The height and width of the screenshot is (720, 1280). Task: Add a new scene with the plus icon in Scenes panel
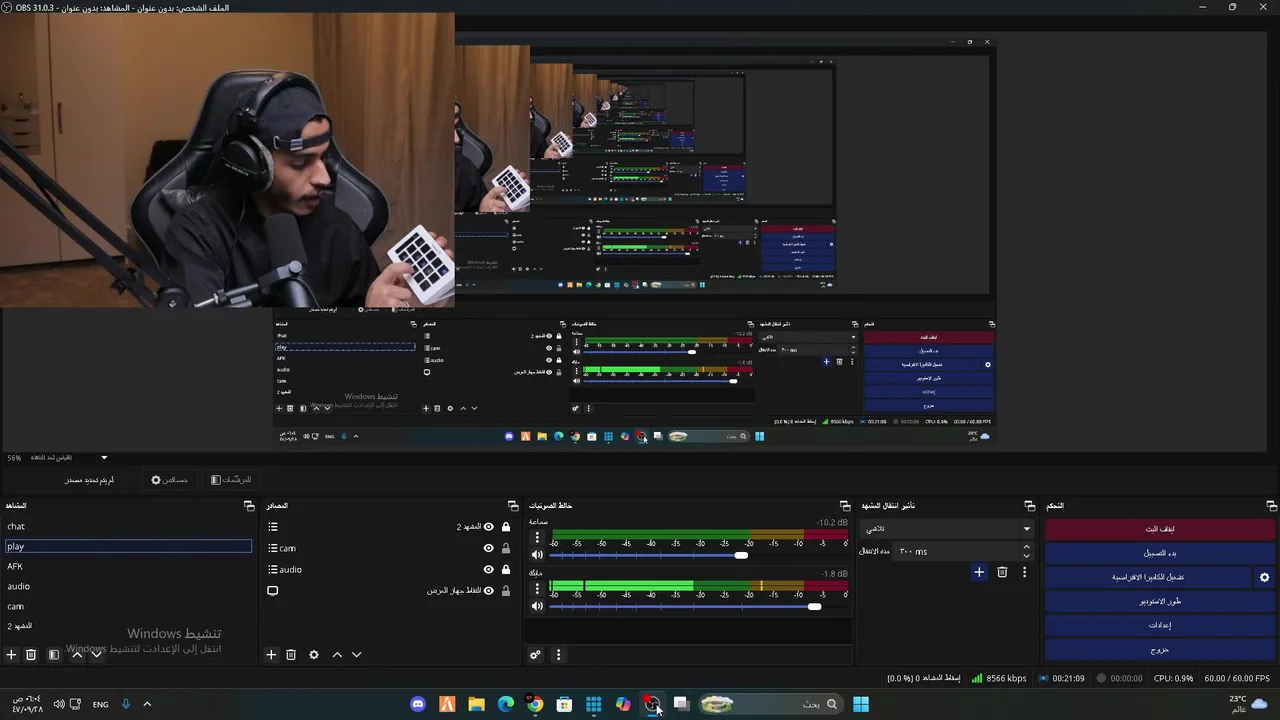click(12, 655)
